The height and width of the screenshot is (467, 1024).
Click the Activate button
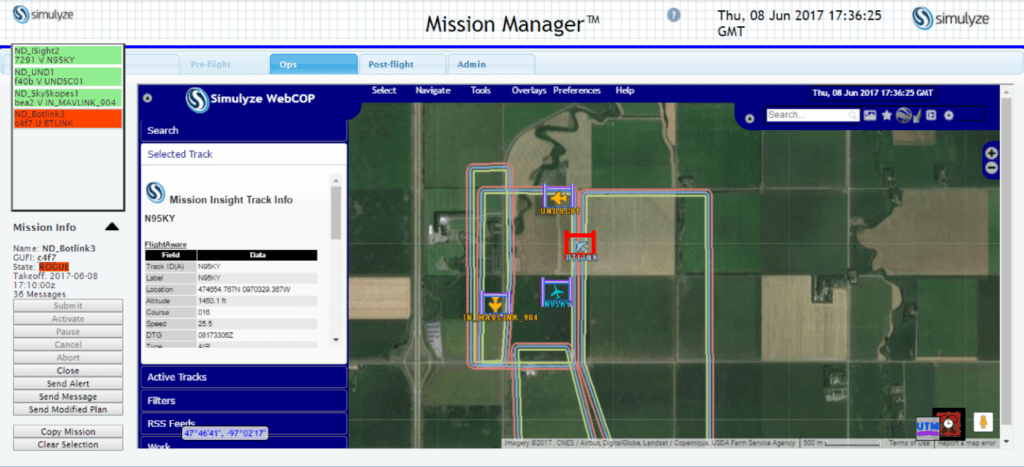tap(68, 319)
